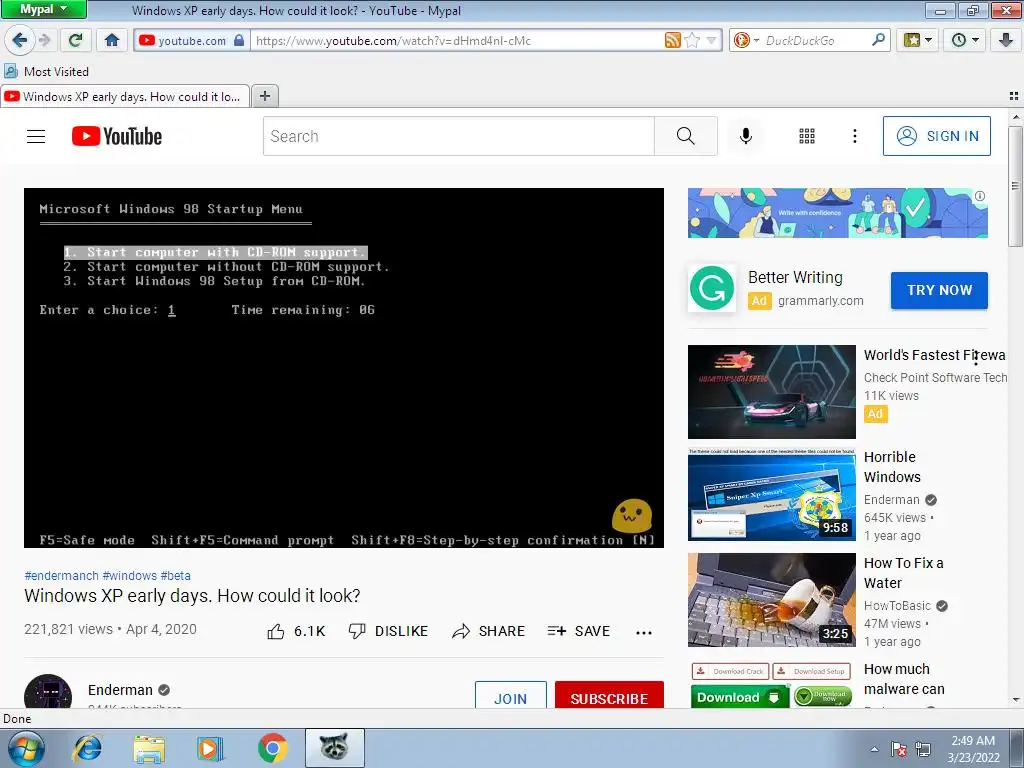Viewport: 1024px width, 768px height.
Task: Open the address bar history dropdown arrow
Action: pyautogui.click(x=711, y=40)
